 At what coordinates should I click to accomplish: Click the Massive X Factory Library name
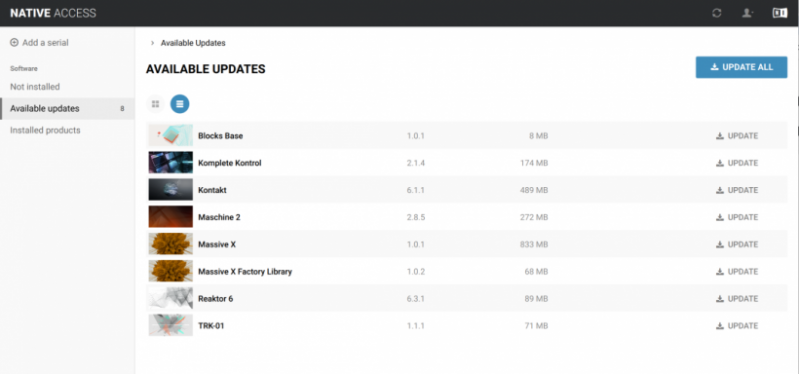tap(245, 272)
